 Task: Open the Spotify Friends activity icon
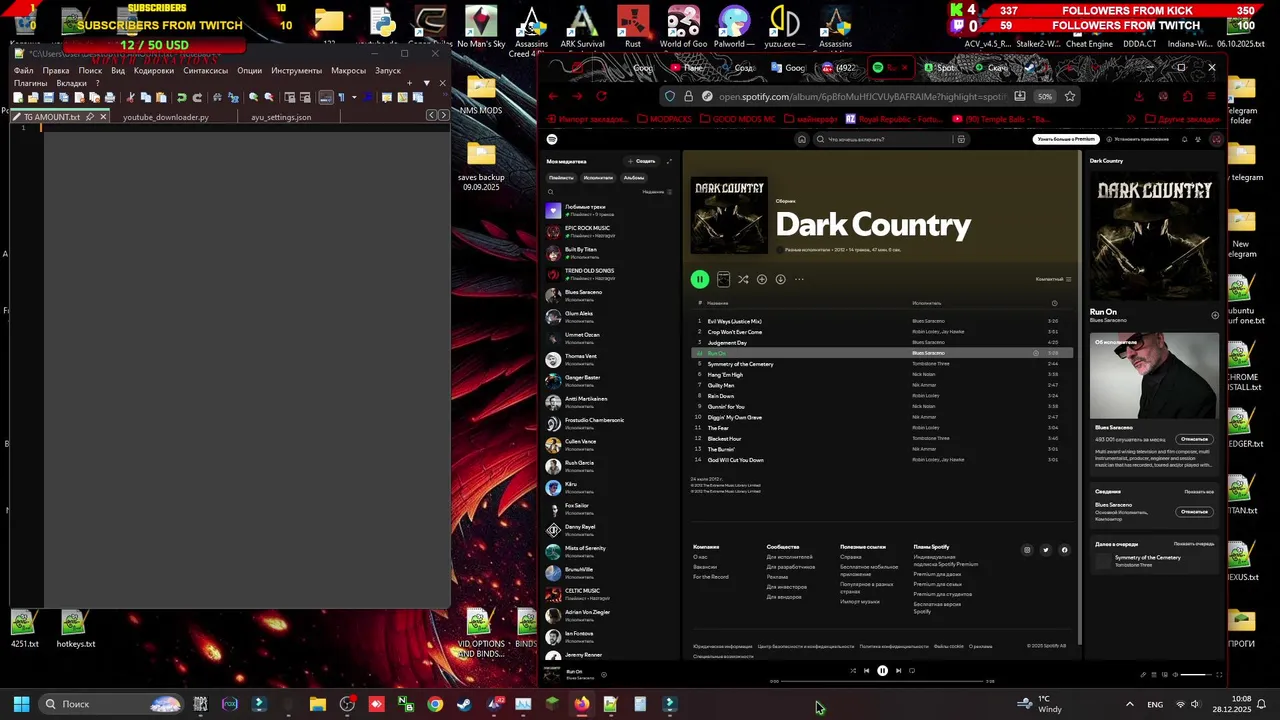1200,140
